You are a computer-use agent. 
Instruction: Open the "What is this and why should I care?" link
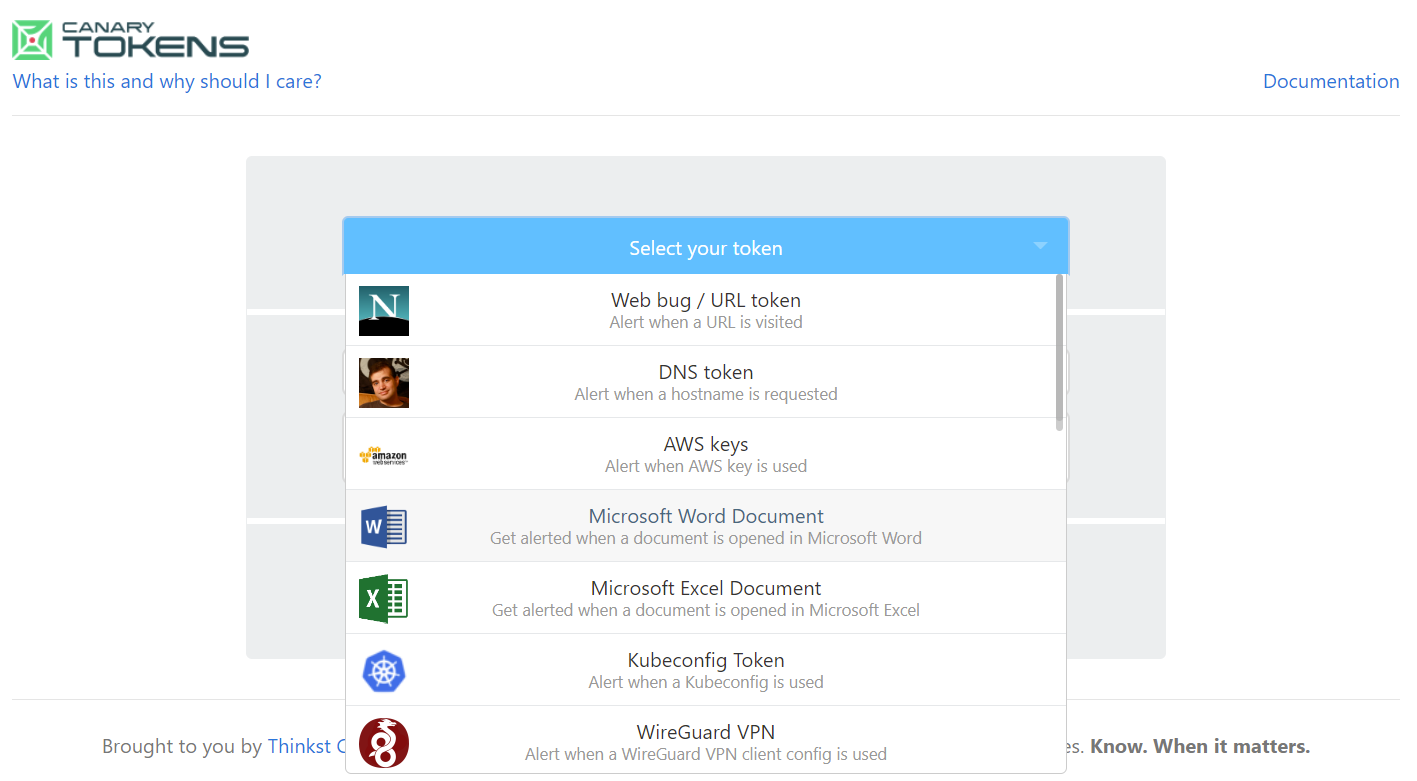pos(167,82)
